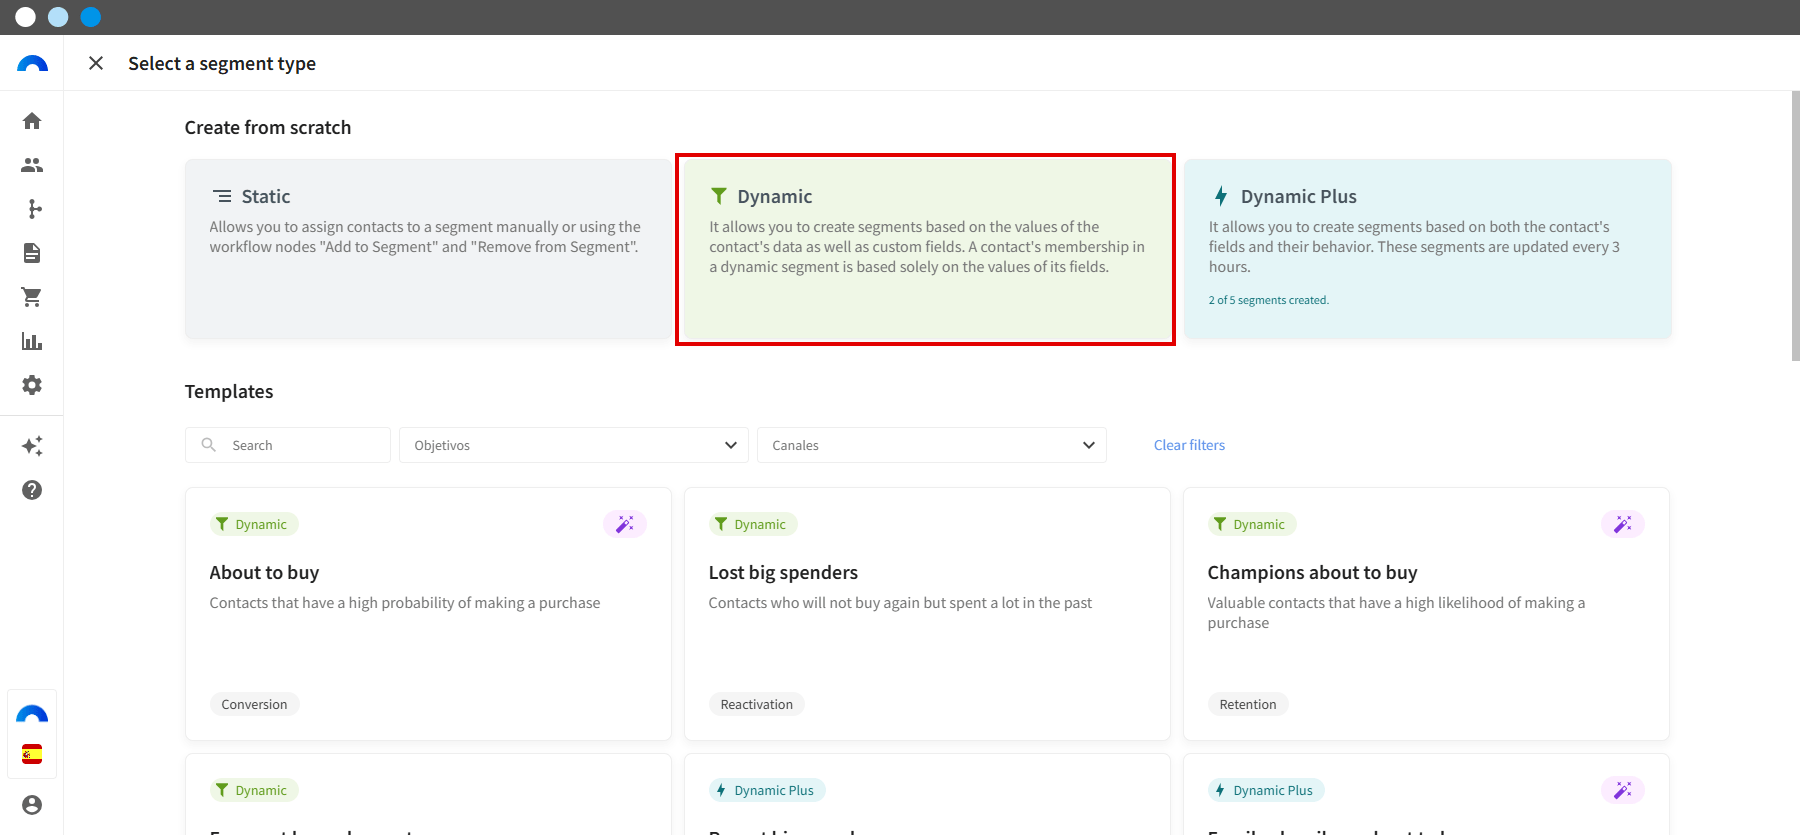Click the Retention tag on Champions card
The height and width of the screenshot is (835, 1800).
pos(1248,704)
